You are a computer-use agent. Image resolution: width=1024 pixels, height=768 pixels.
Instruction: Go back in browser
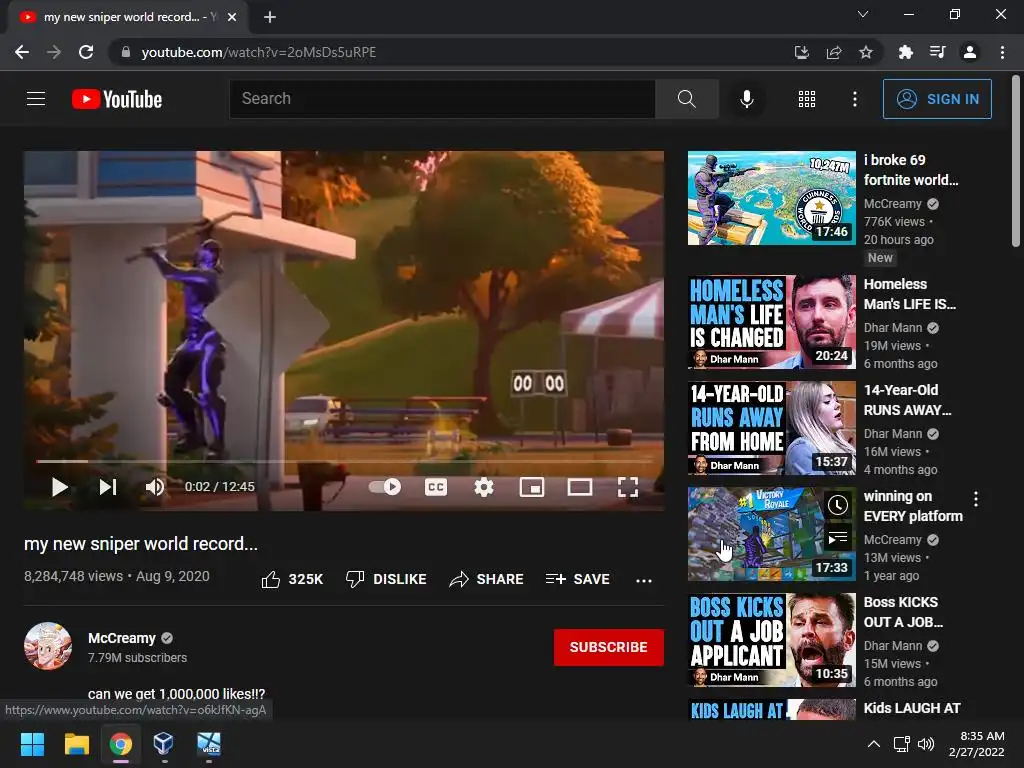click(22, 52)
